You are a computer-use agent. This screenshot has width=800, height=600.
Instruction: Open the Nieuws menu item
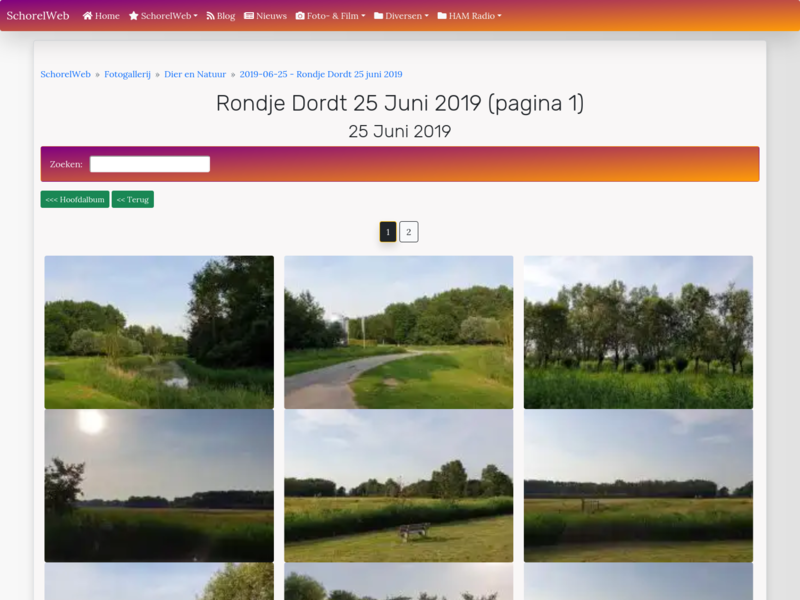click(x=265, y=16)
